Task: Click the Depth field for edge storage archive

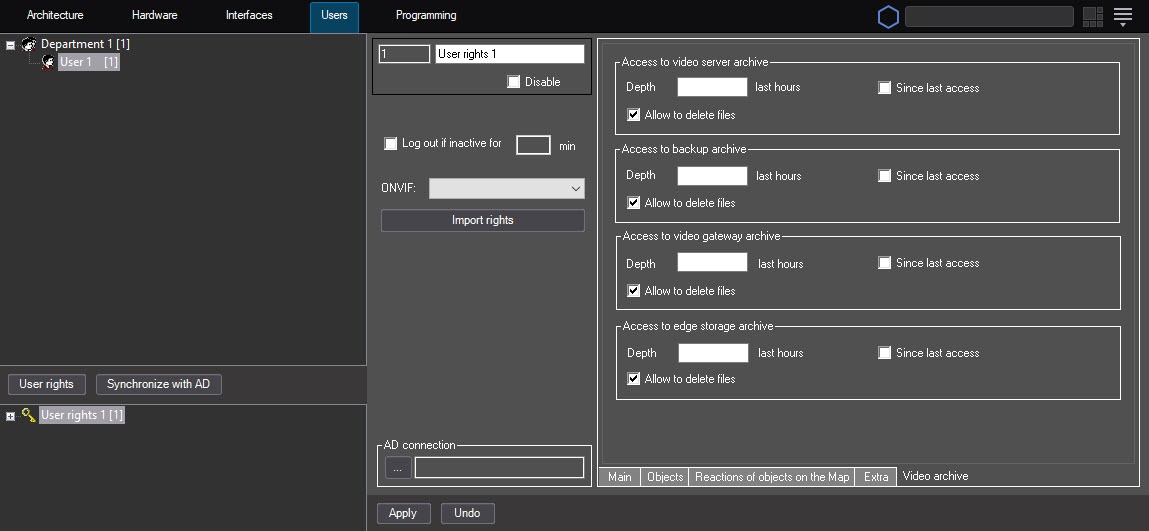Action: 713,353
